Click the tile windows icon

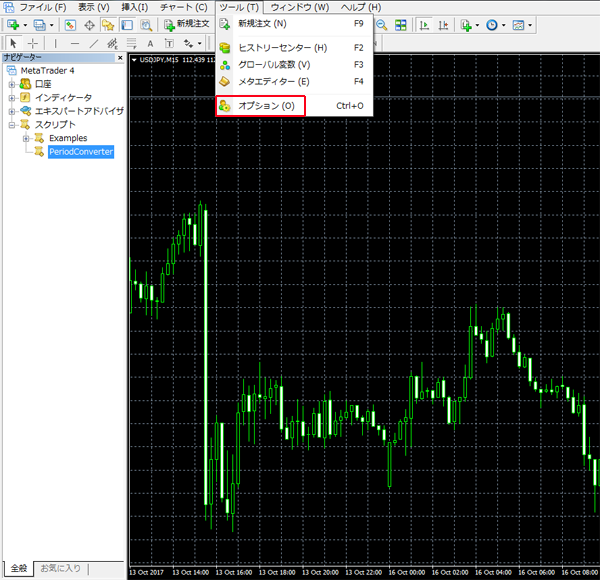402,25
